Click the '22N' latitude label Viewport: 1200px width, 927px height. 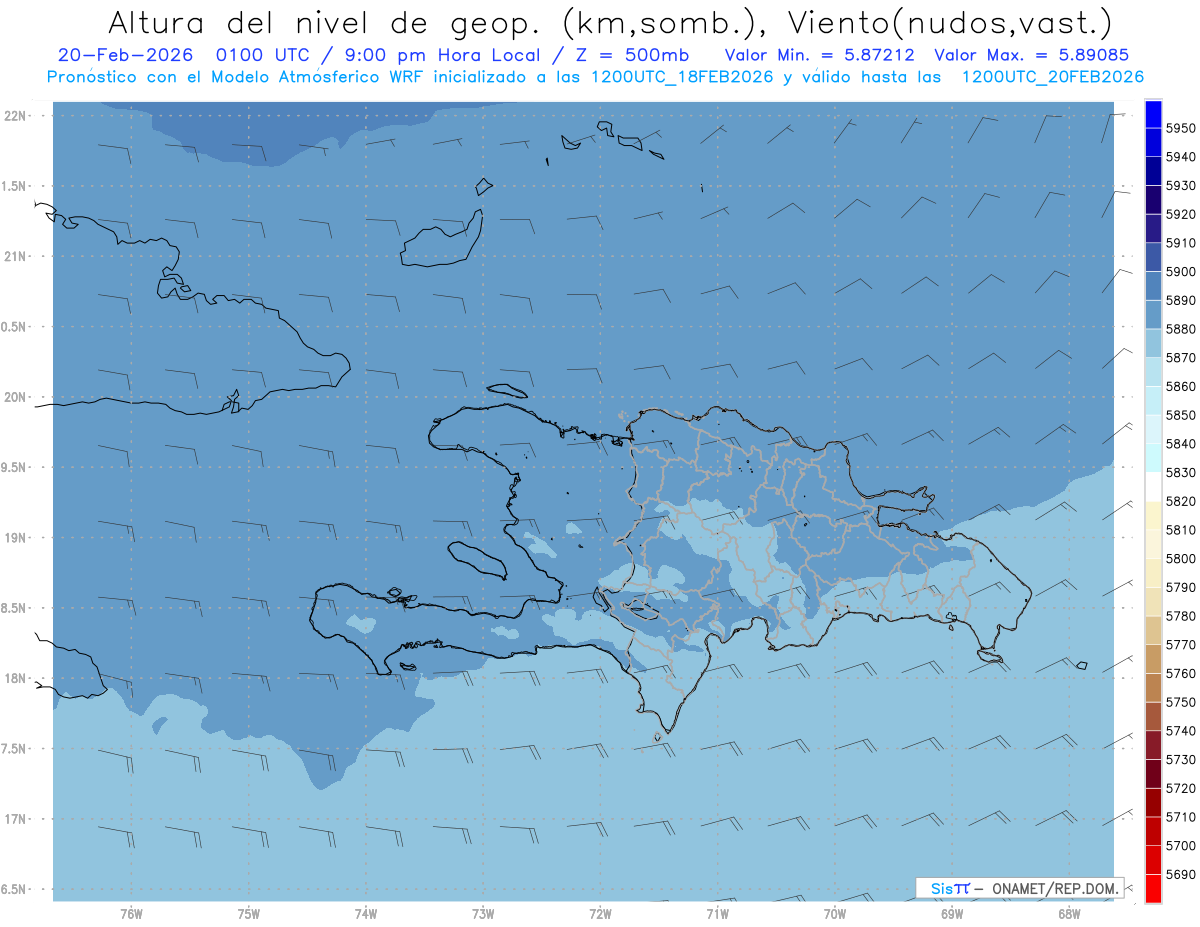[x=15, y=116]
